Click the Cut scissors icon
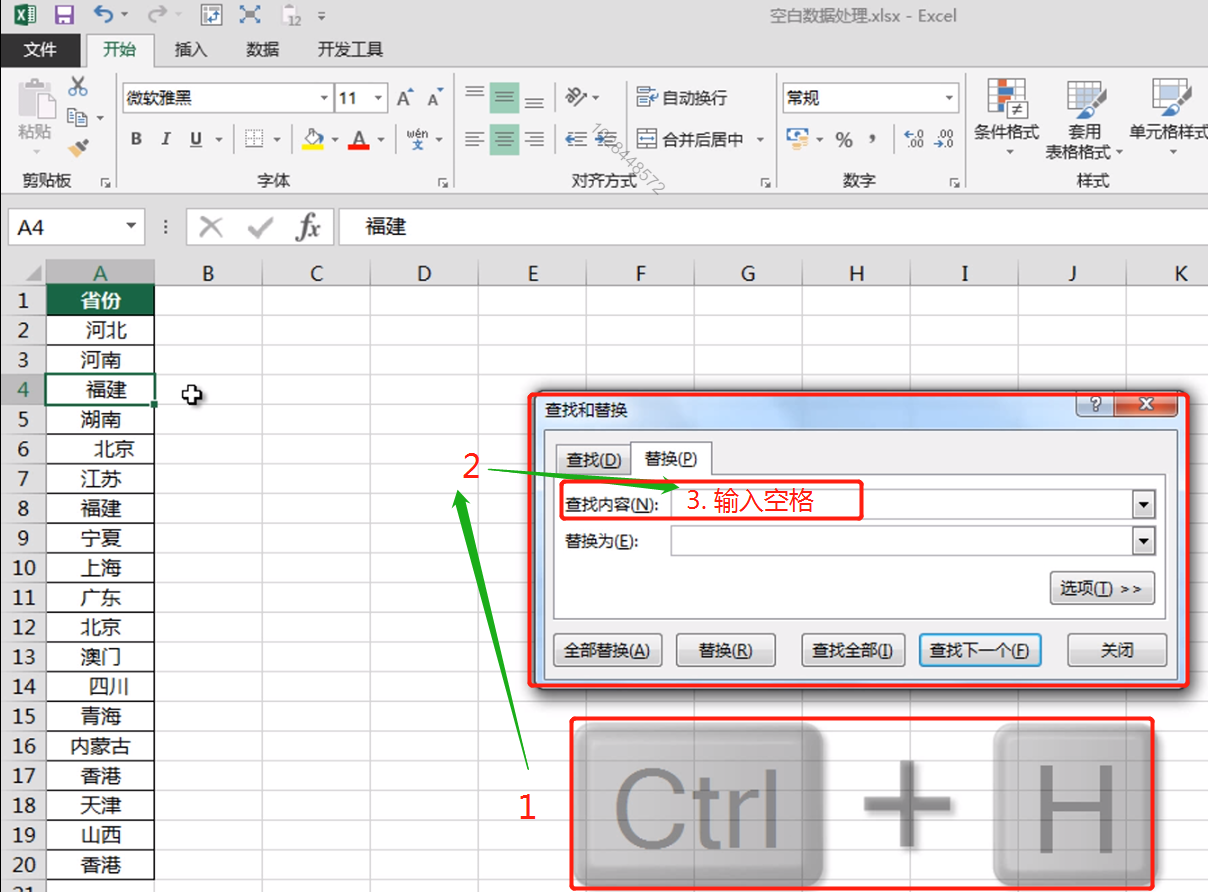The image size is (1208, 892). pyautogui.click(x=78, y=86)
